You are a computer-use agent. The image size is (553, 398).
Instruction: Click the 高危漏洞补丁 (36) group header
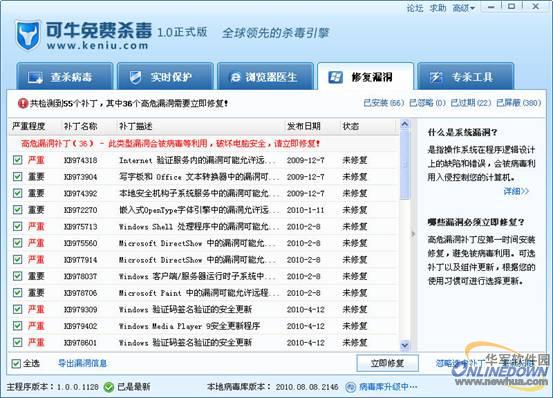(x=170, y=143)
